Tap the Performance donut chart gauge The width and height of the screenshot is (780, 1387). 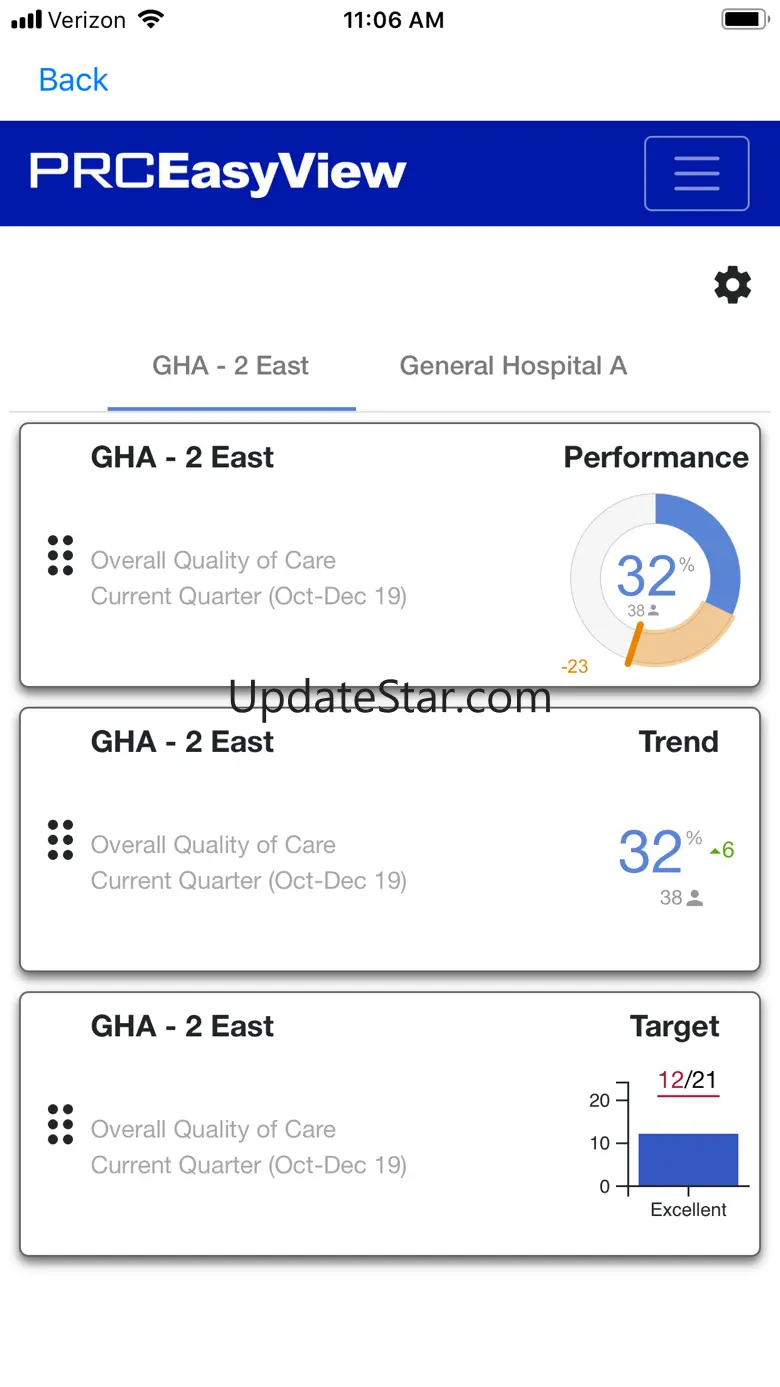coord(655,580)
